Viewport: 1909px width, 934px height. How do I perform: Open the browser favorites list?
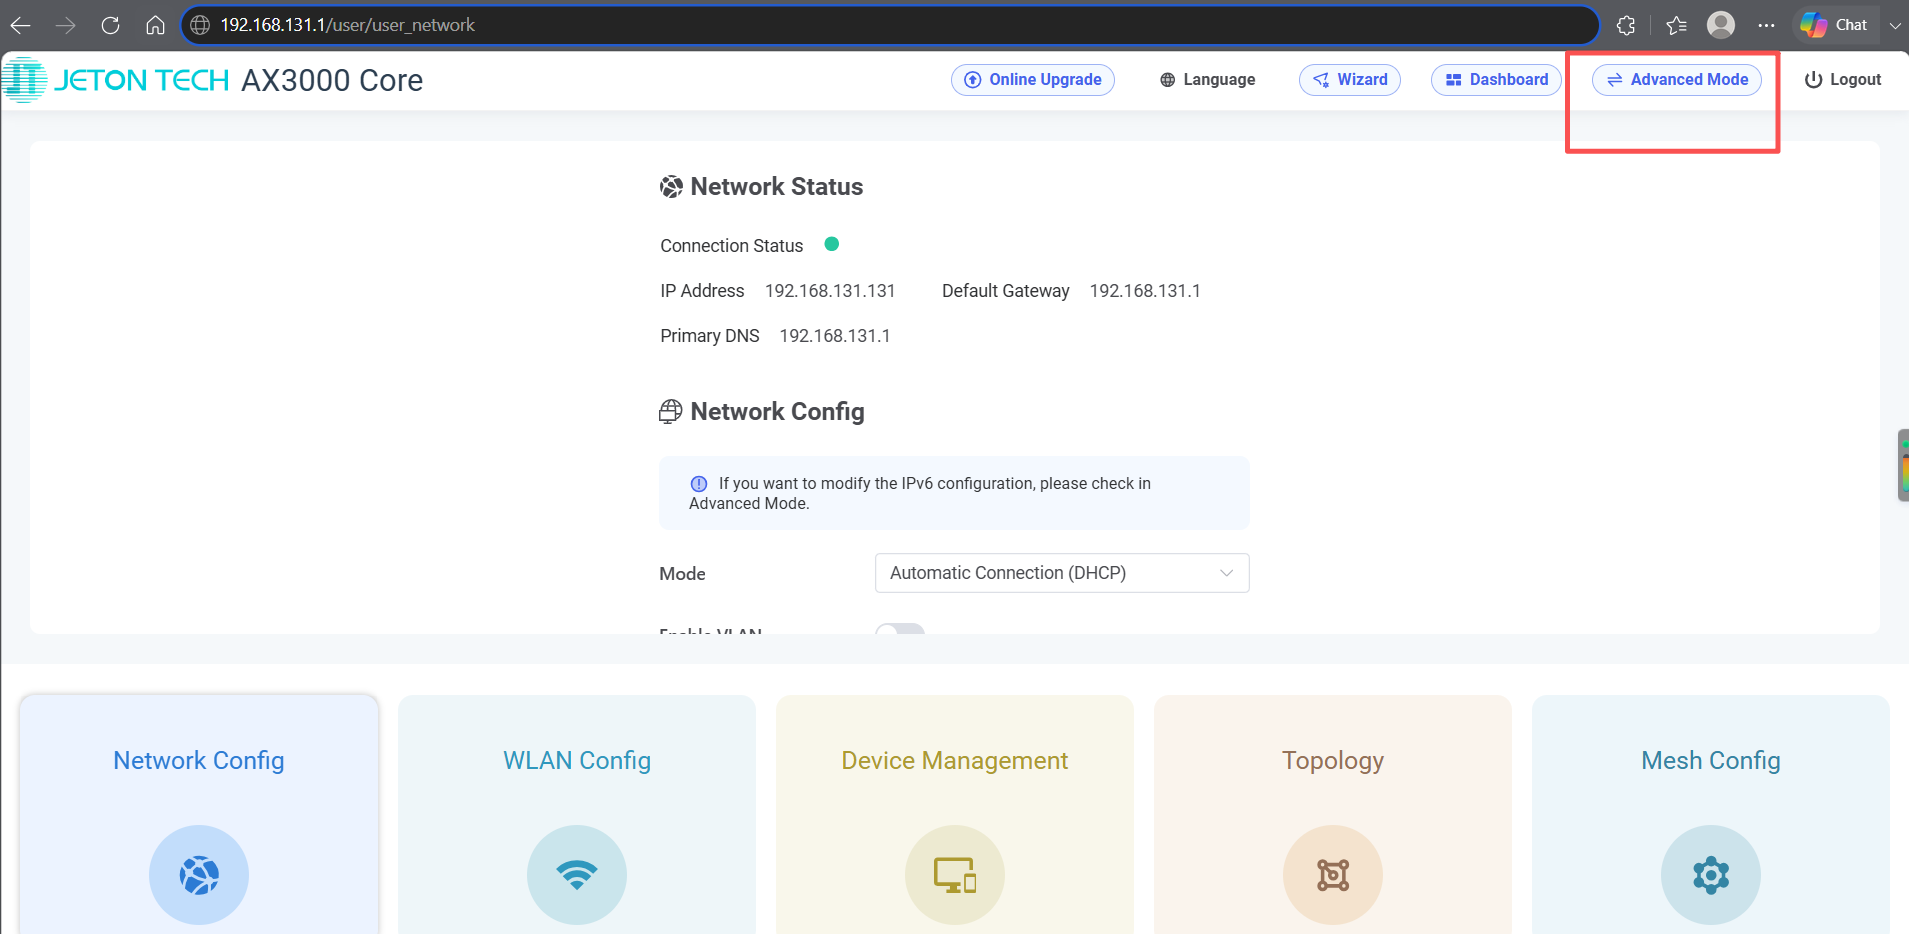pos(1677,25)
